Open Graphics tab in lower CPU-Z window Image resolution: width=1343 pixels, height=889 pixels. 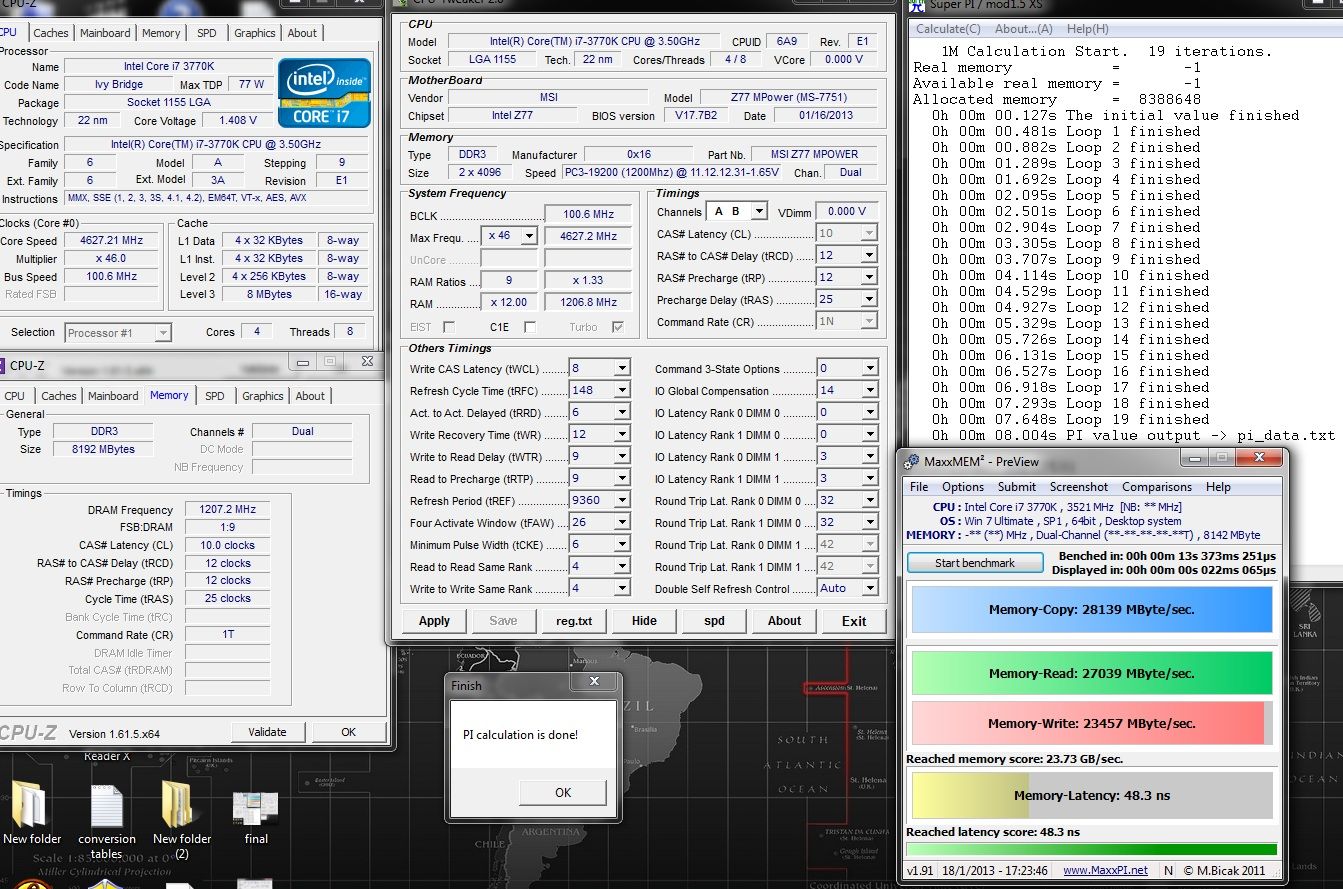pos(262,396)
